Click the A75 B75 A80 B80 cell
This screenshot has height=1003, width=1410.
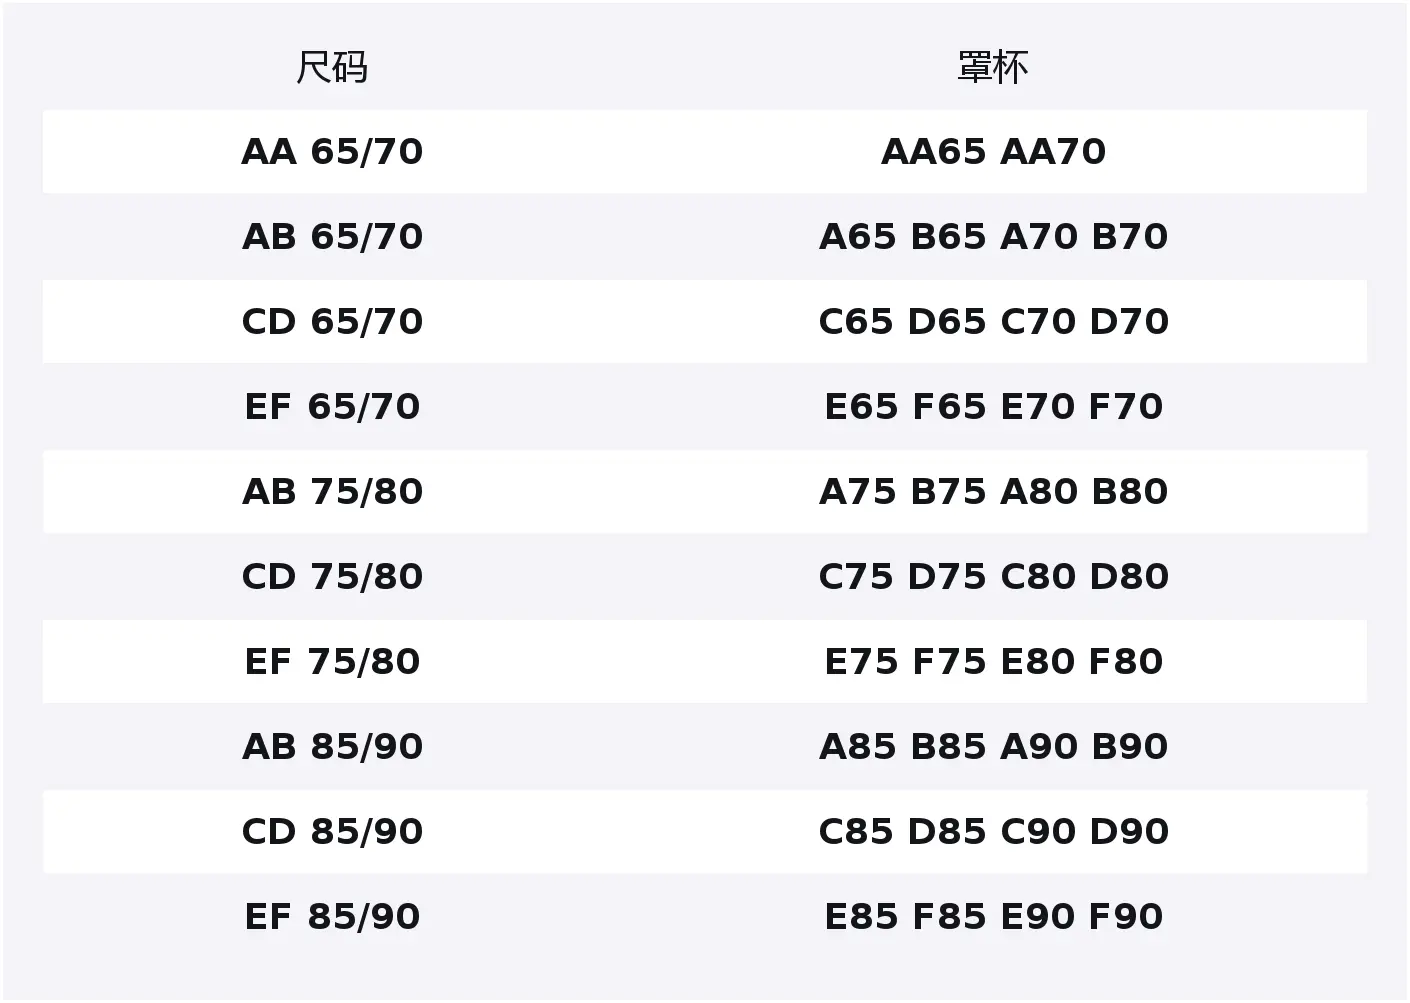[x=993, y=492]
